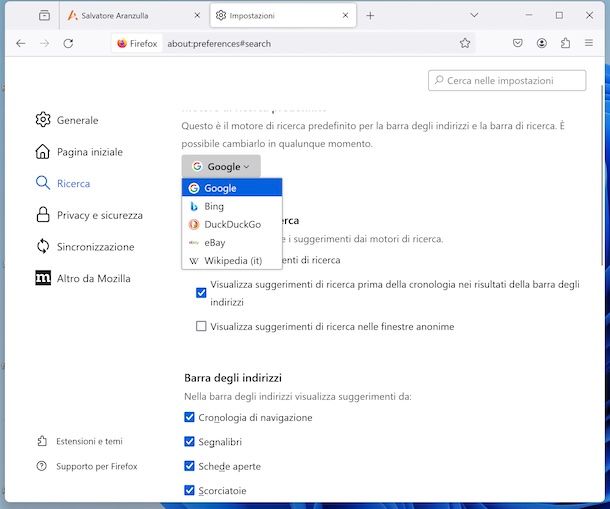This screenshot has width=610, height=509.
Task: Uncheck Scorciatoie suggestions
Action: [189, 490]
